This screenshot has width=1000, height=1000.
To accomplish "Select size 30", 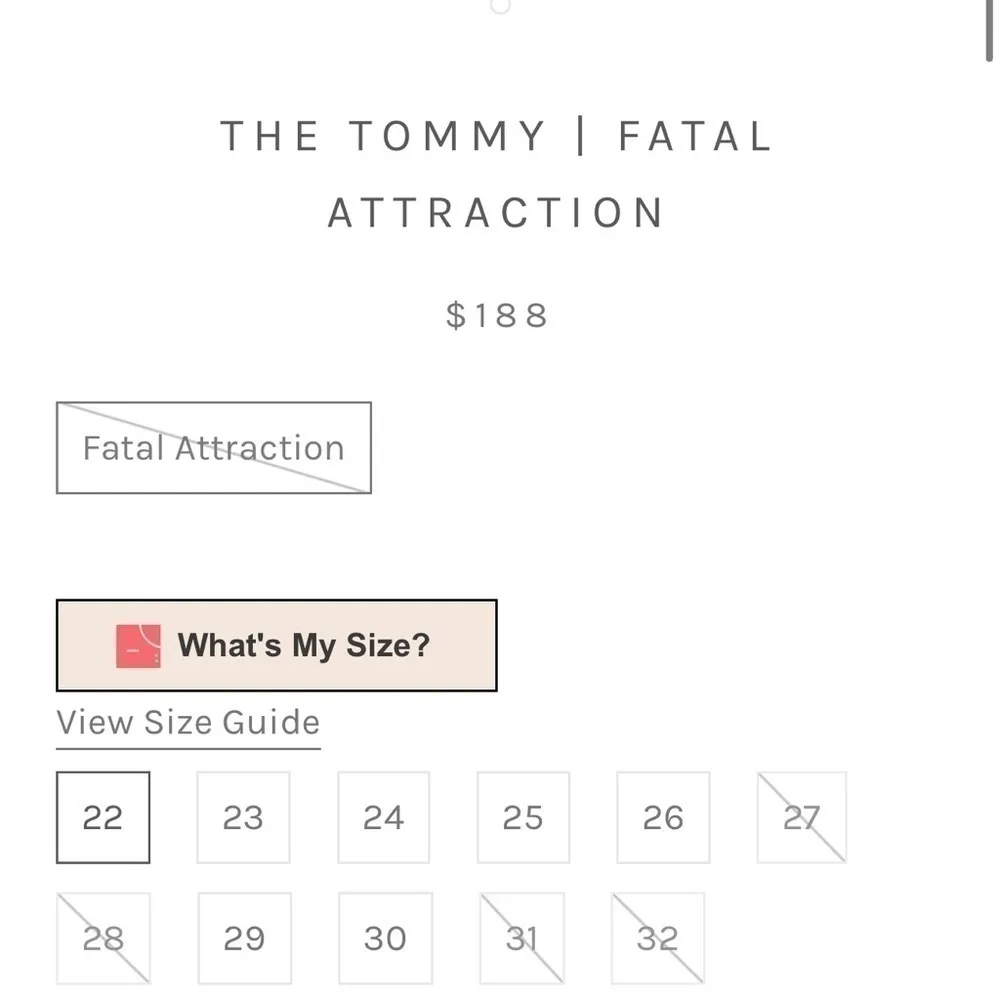I will point(383,937).
